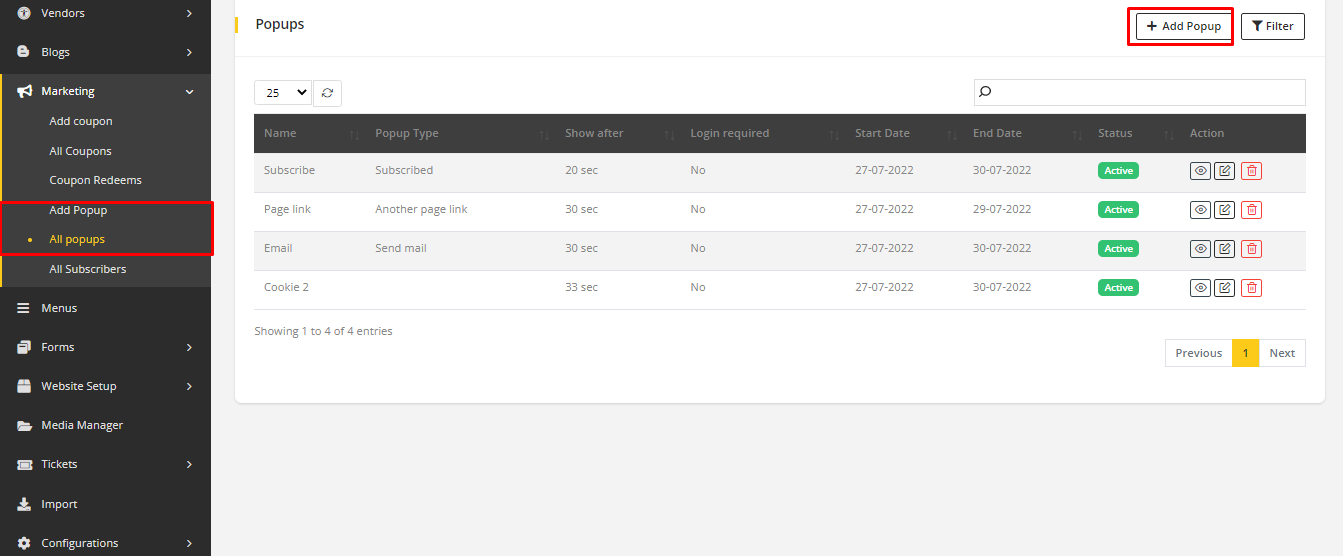Click the Media Manager folder icon
Viewport: 1343px width, 556px height.
click(x=24, y=425)
